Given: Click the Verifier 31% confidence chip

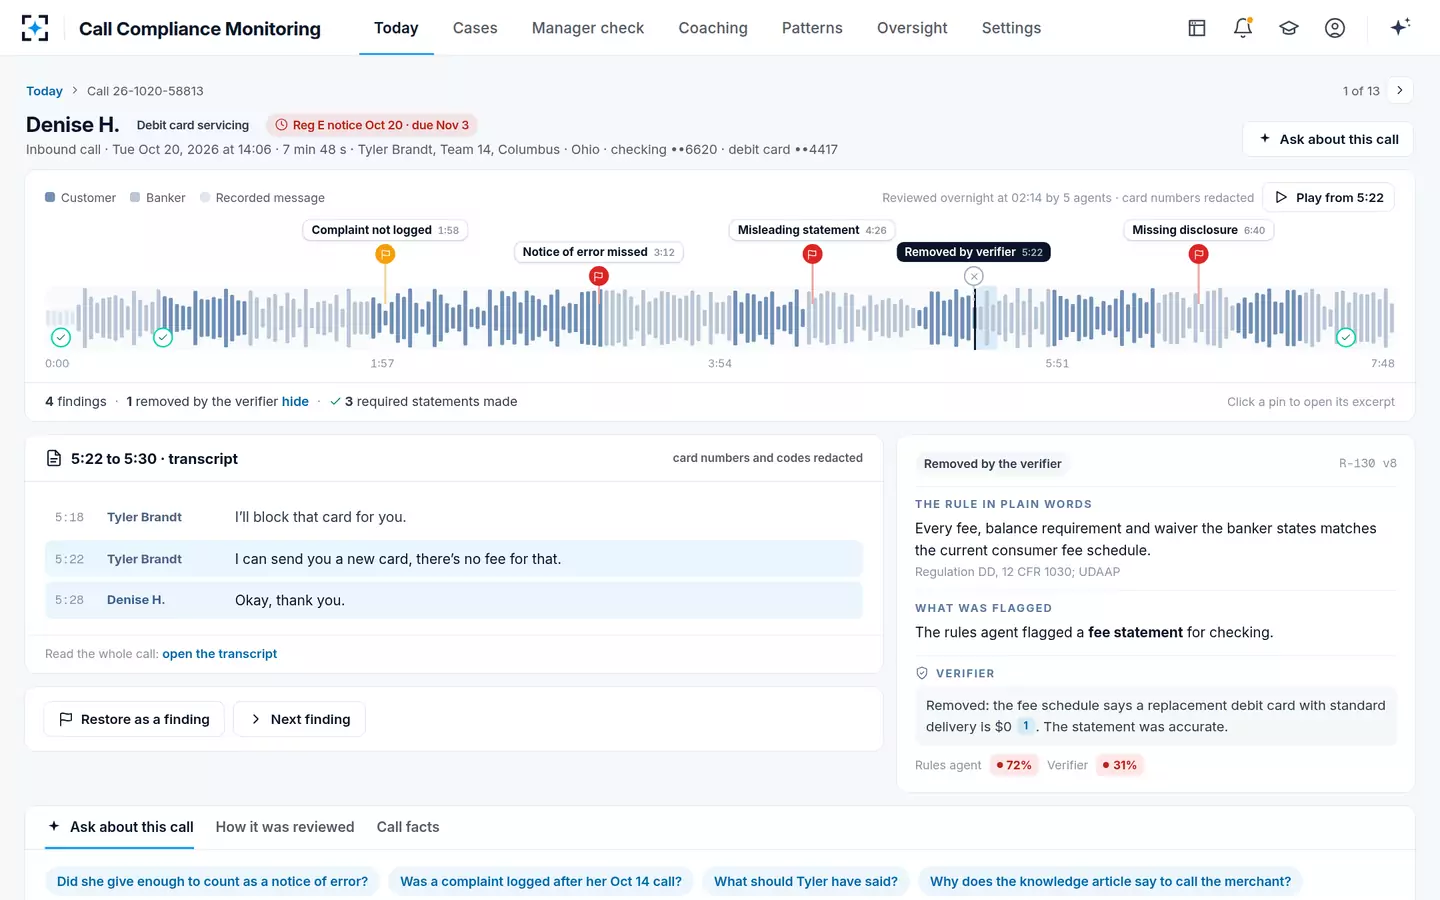Looking at the screenshot, I should point(1120,765).
